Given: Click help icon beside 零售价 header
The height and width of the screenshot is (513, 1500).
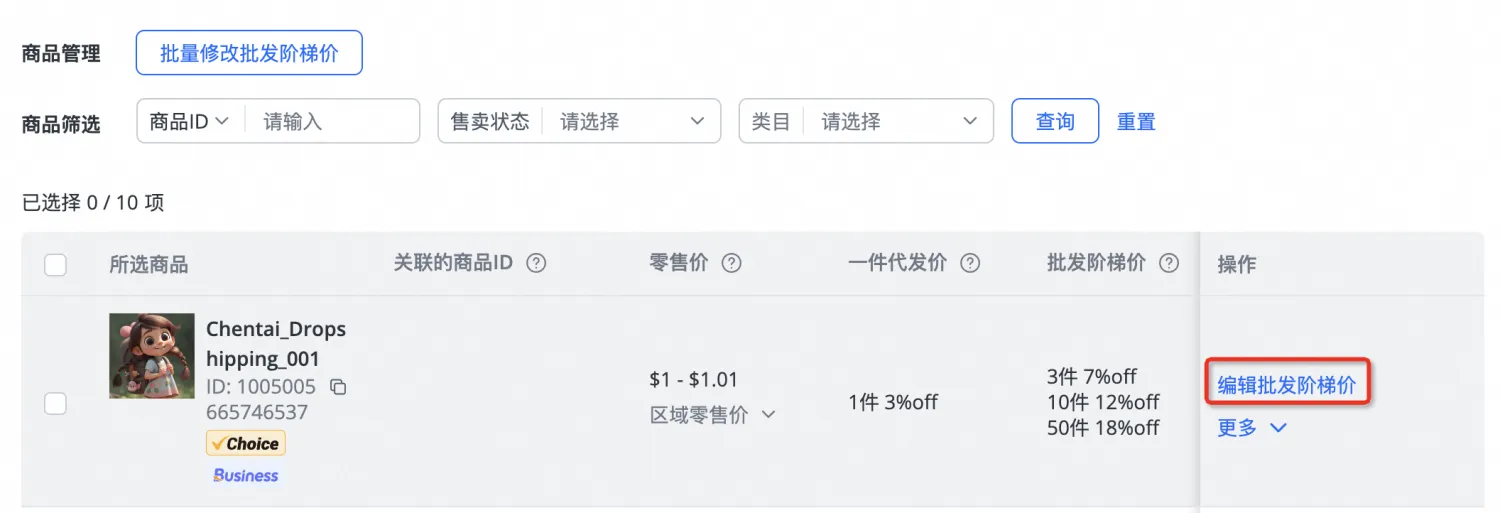Looking at the screenshot, I should pyautogui.click(x=732, y=263).
